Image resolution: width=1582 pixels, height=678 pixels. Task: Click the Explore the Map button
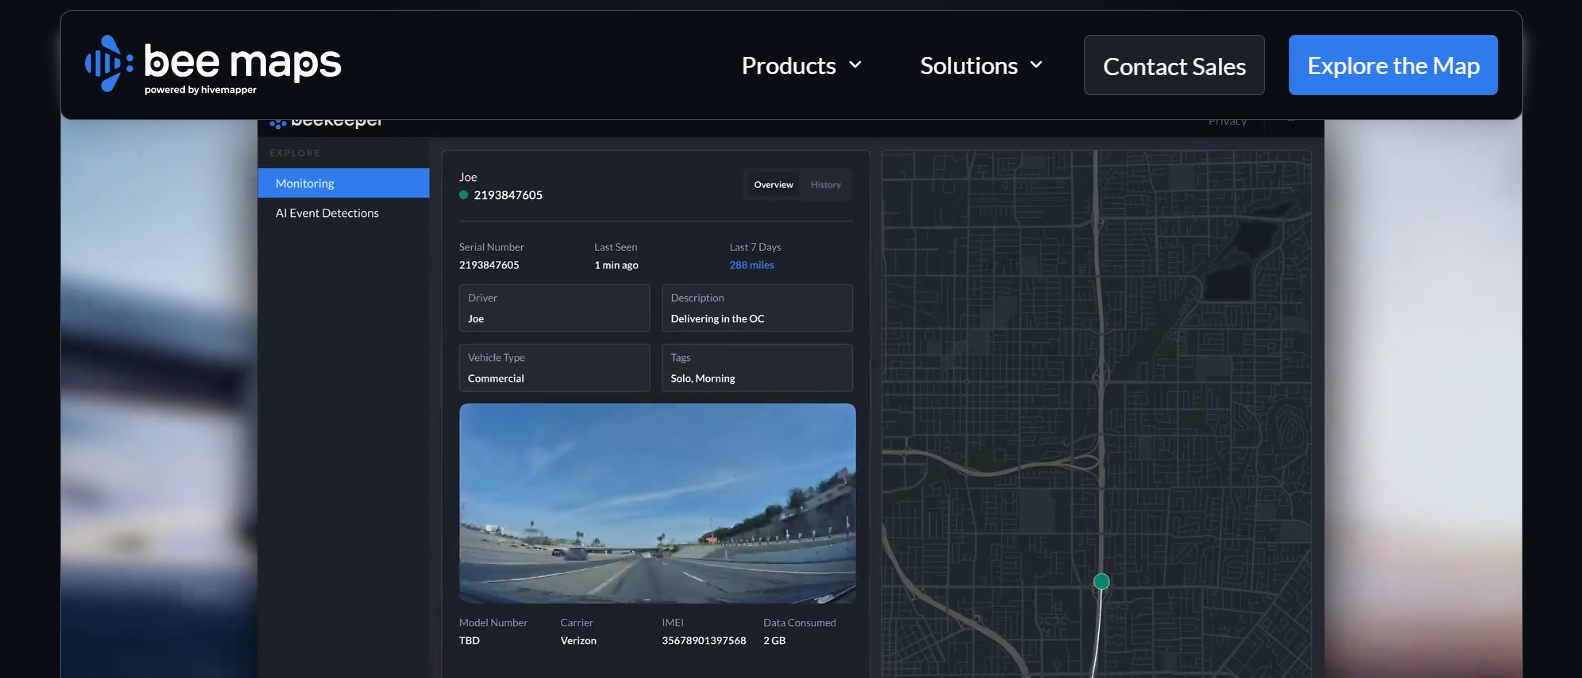1393,65
